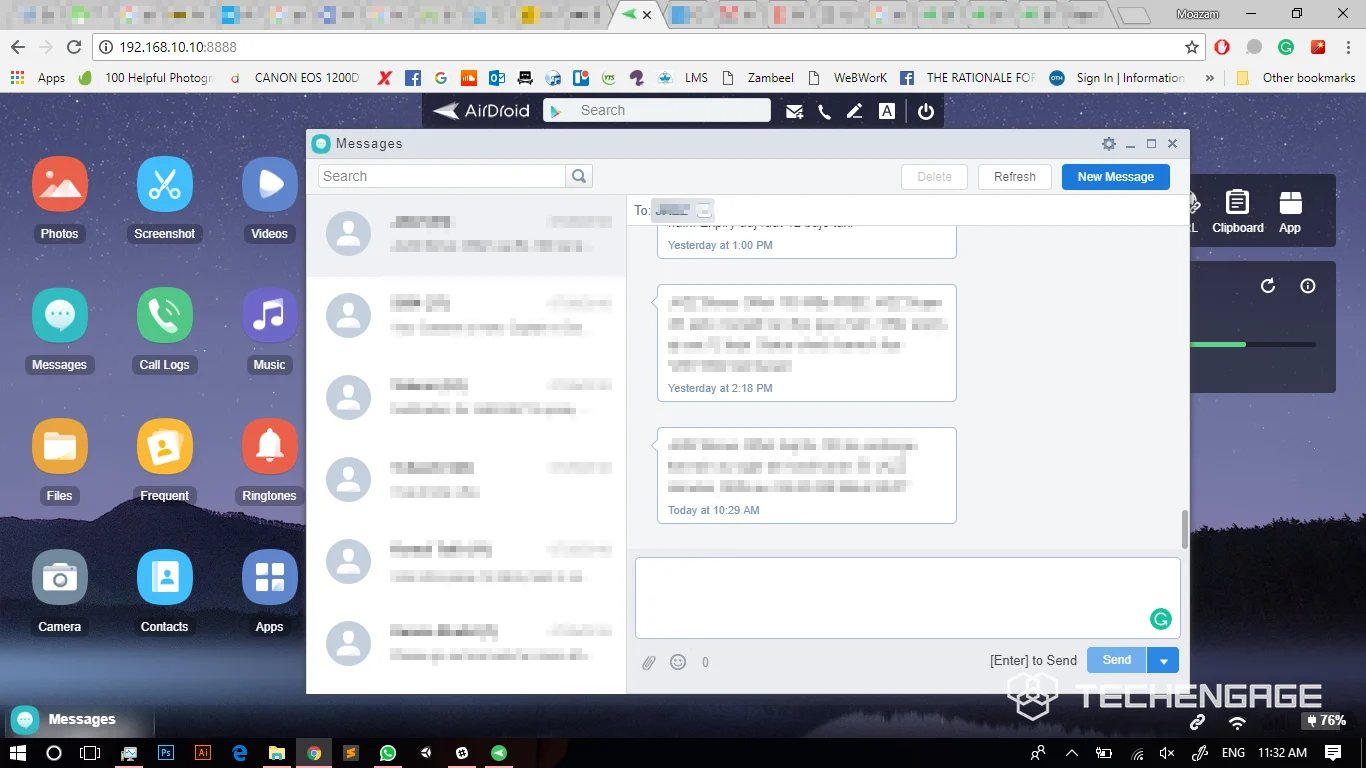Click the new message envelope icon in AirDroid bar
This screenshot has width=1366, height=768.
pyautogui.click(x=794, y=112)
